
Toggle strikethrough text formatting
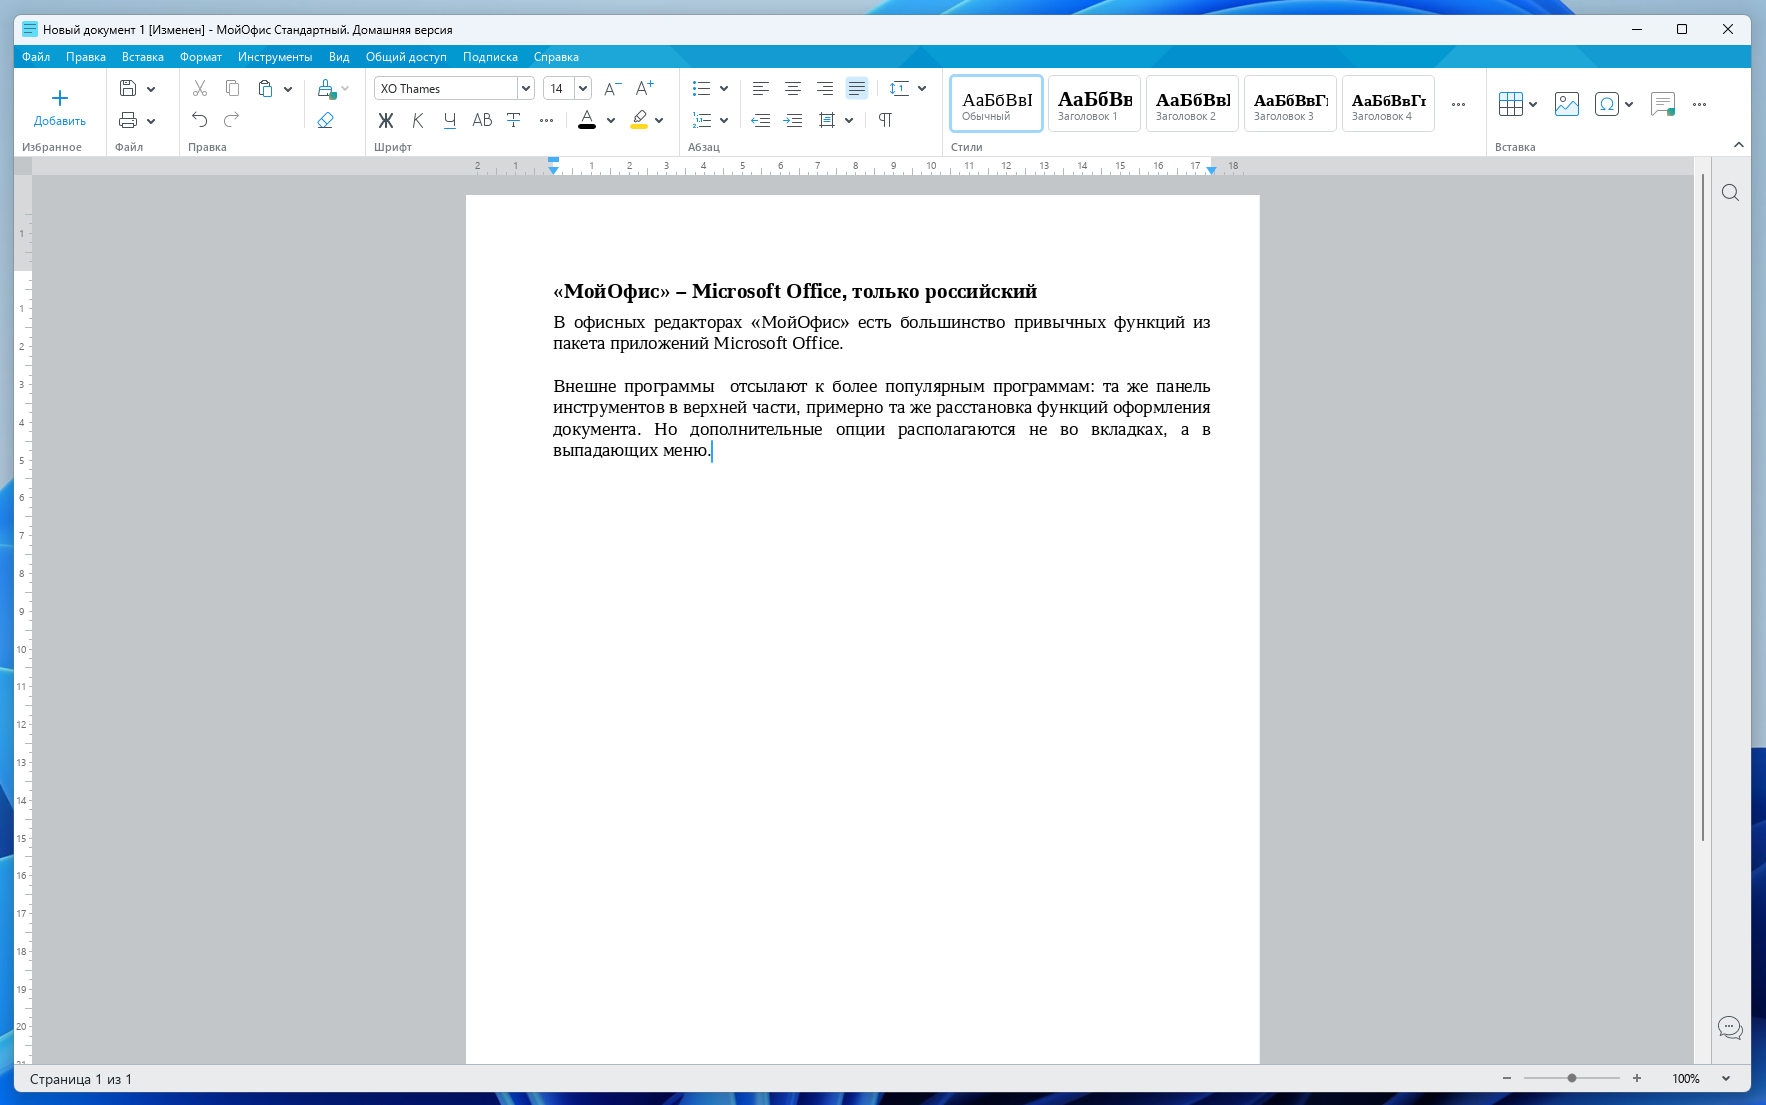(514, 120)
